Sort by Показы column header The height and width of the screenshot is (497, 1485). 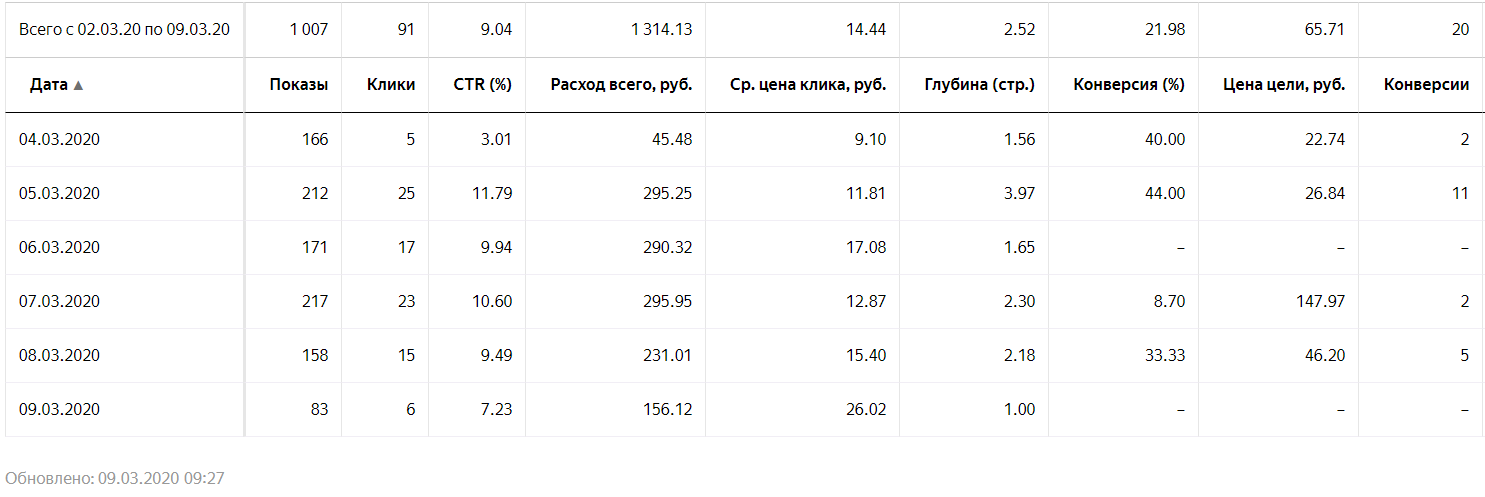pyautogui.click(x=298, y=85)
